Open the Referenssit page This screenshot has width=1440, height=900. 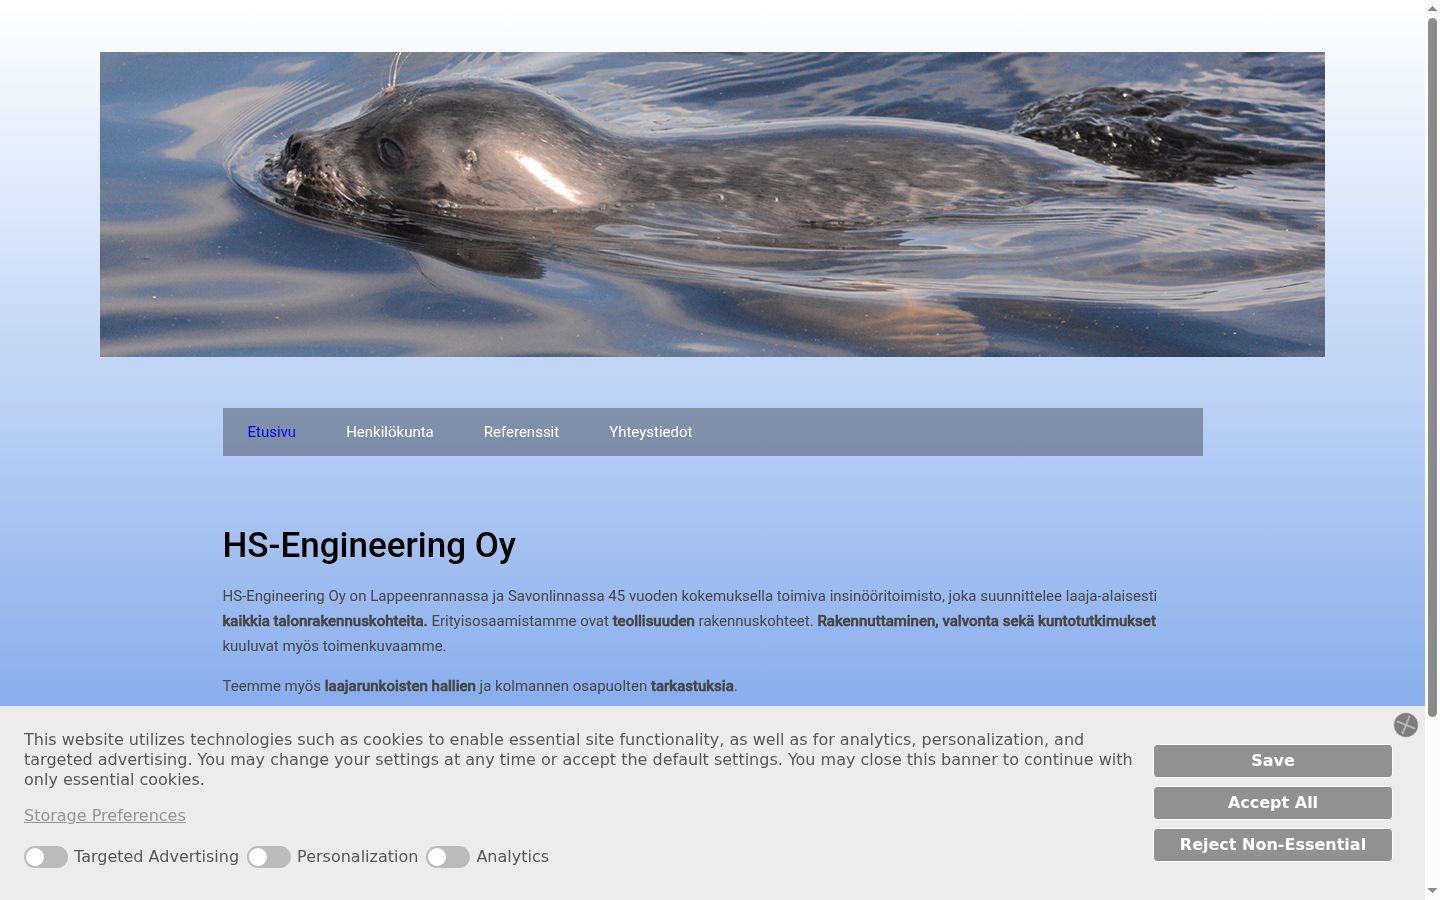coord(521,432)
